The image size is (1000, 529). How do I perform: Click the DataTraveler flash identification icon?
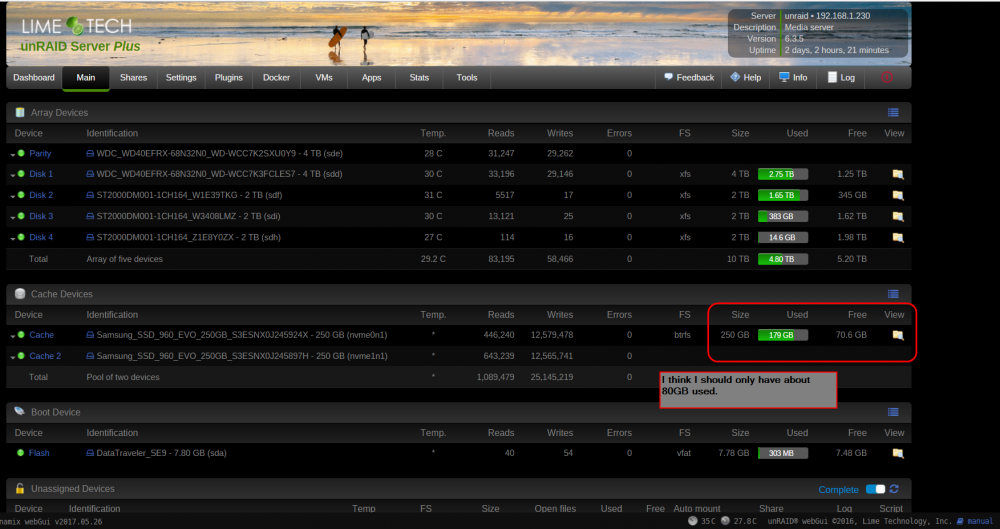[90, 452]
